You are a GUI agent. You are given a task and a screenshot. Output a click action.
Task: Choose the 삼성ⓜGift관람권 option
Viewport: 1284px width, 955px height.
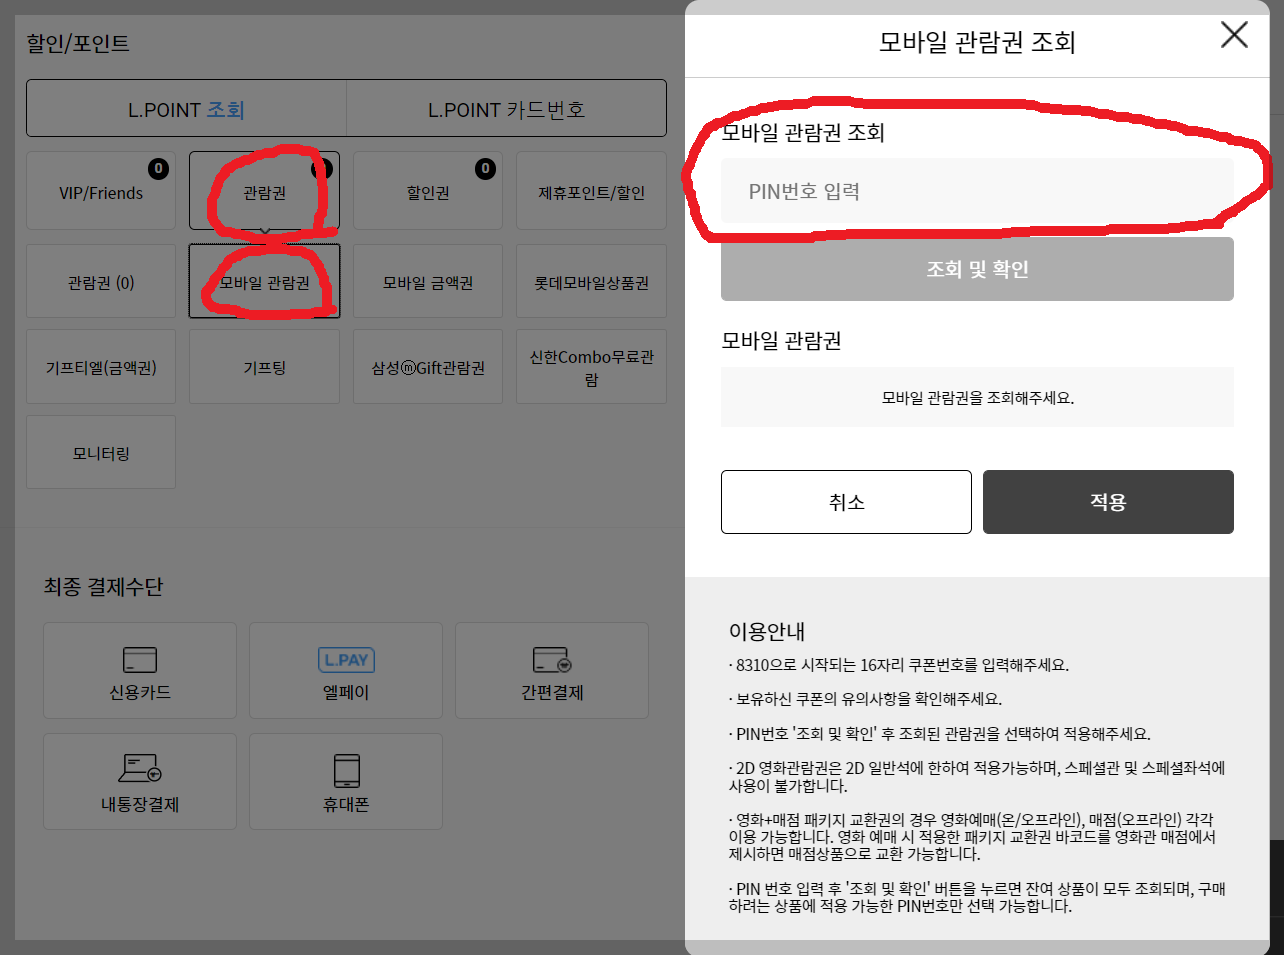(428, 367)
